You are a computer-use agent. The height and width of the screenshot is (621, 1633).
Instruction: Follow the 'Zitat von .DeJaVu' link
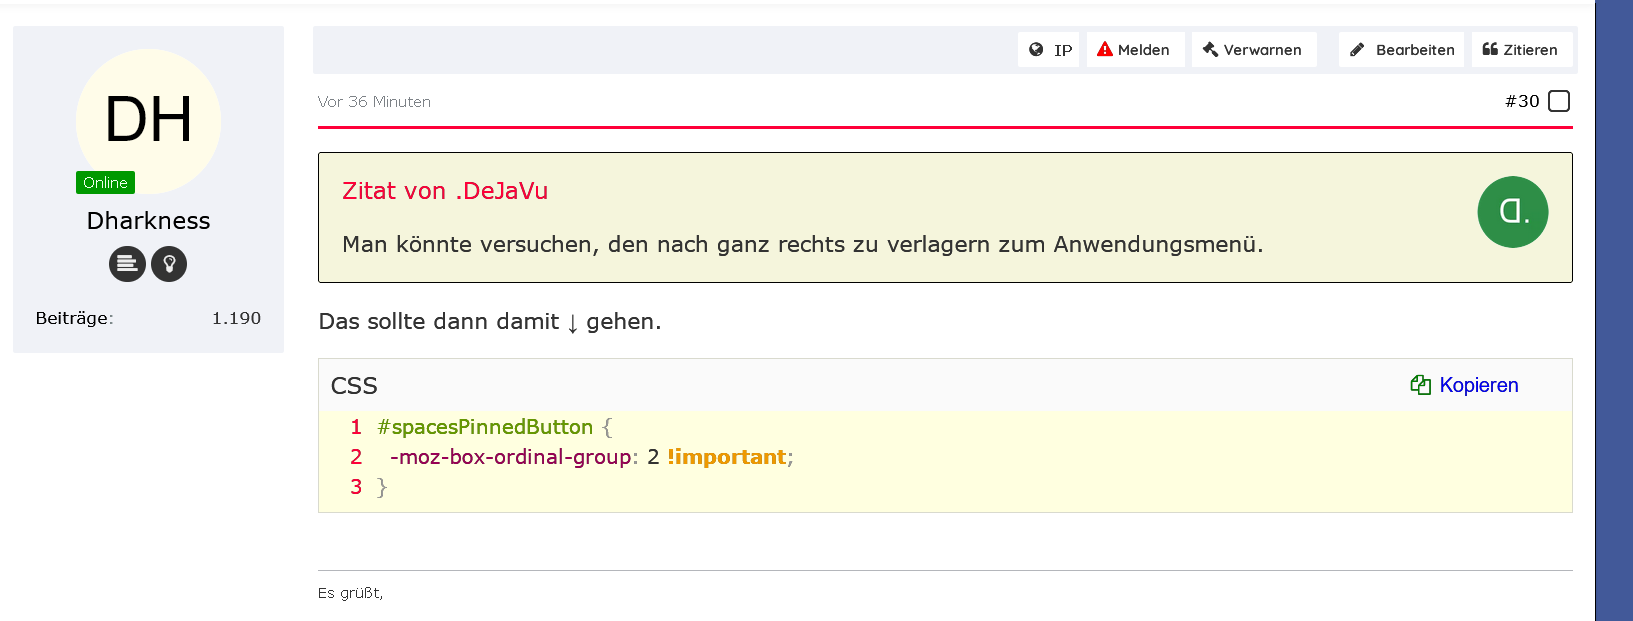445,191
